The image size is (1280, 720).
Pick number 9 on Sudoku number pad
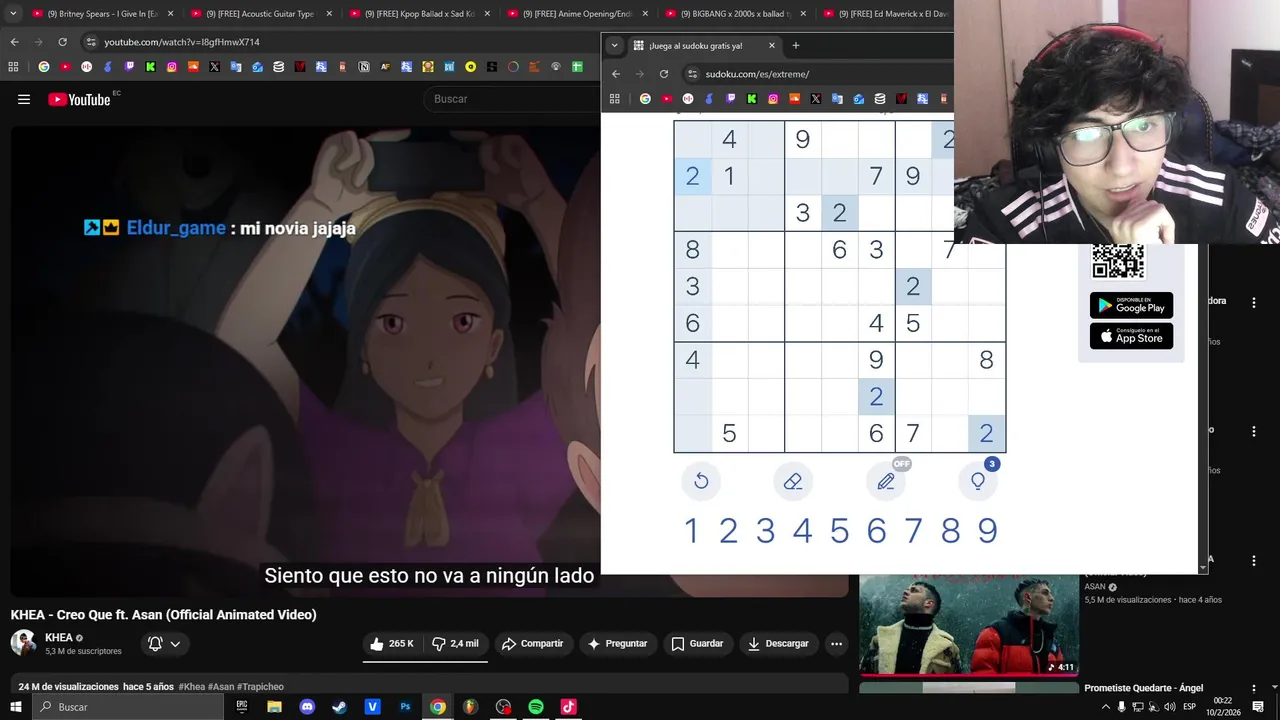987,531
